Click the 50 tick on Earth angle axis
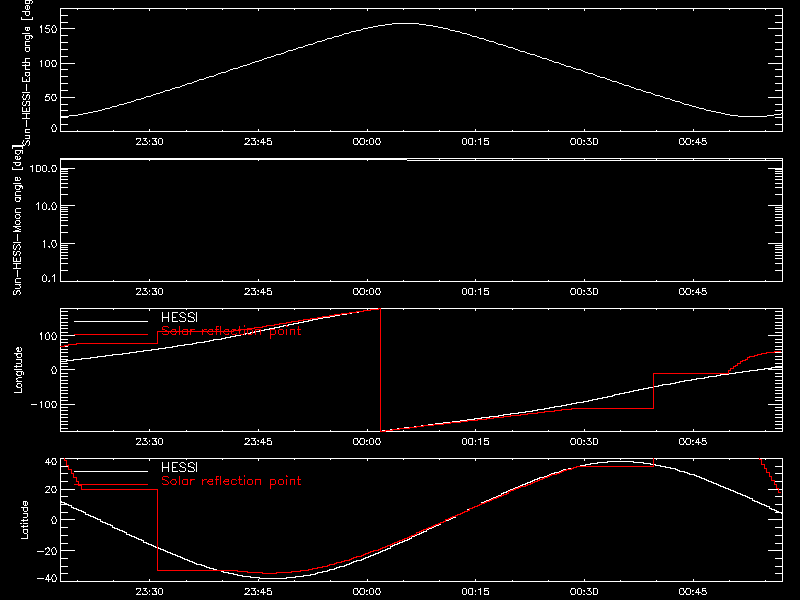 point(51,97)
